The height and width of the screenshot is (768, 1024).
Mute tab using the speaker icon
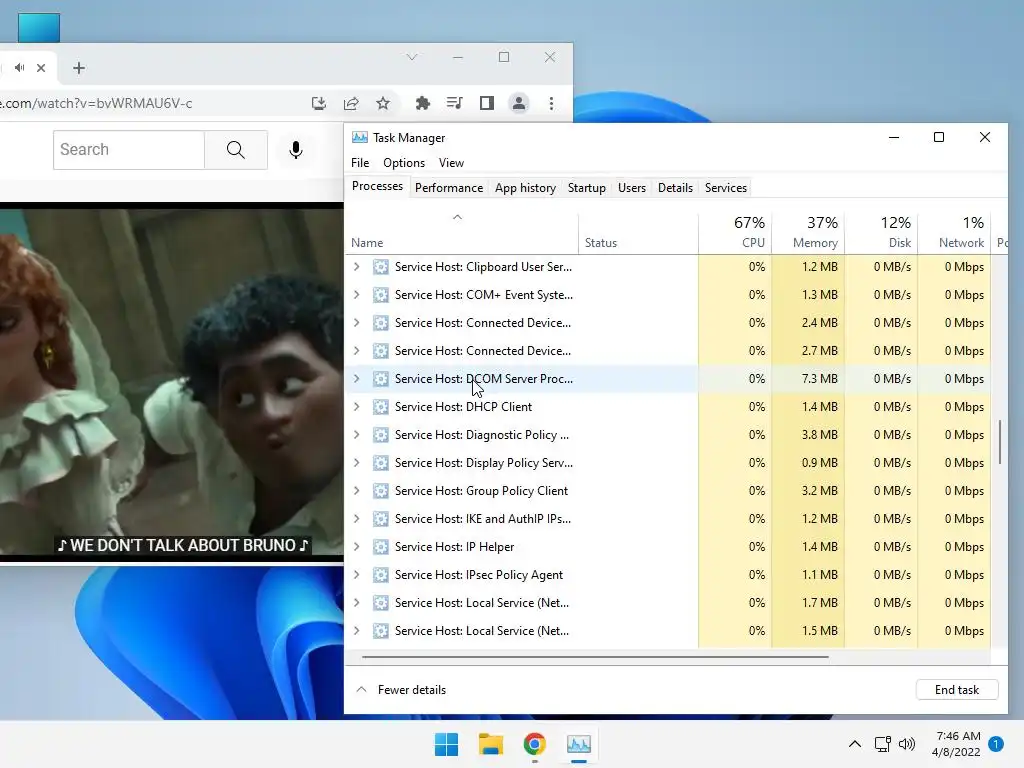[20, 67]
